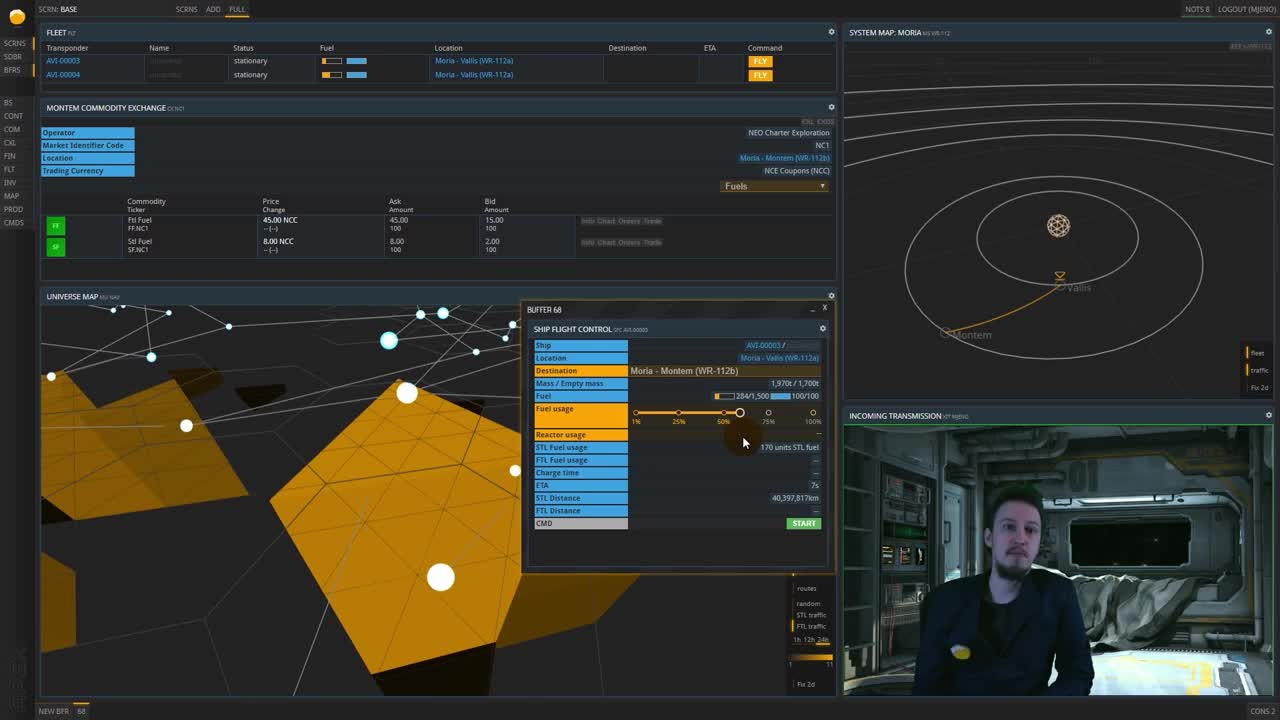Switch to FULL screen mode tab

point(237,9)
